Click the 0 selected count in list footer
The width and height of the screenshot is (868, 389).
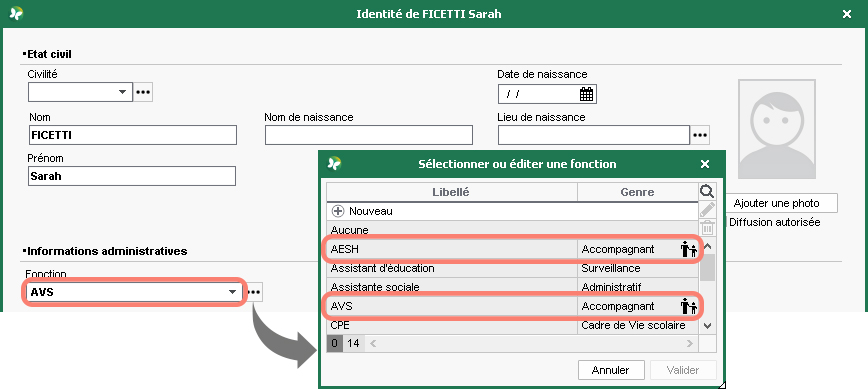pos(334,343)
